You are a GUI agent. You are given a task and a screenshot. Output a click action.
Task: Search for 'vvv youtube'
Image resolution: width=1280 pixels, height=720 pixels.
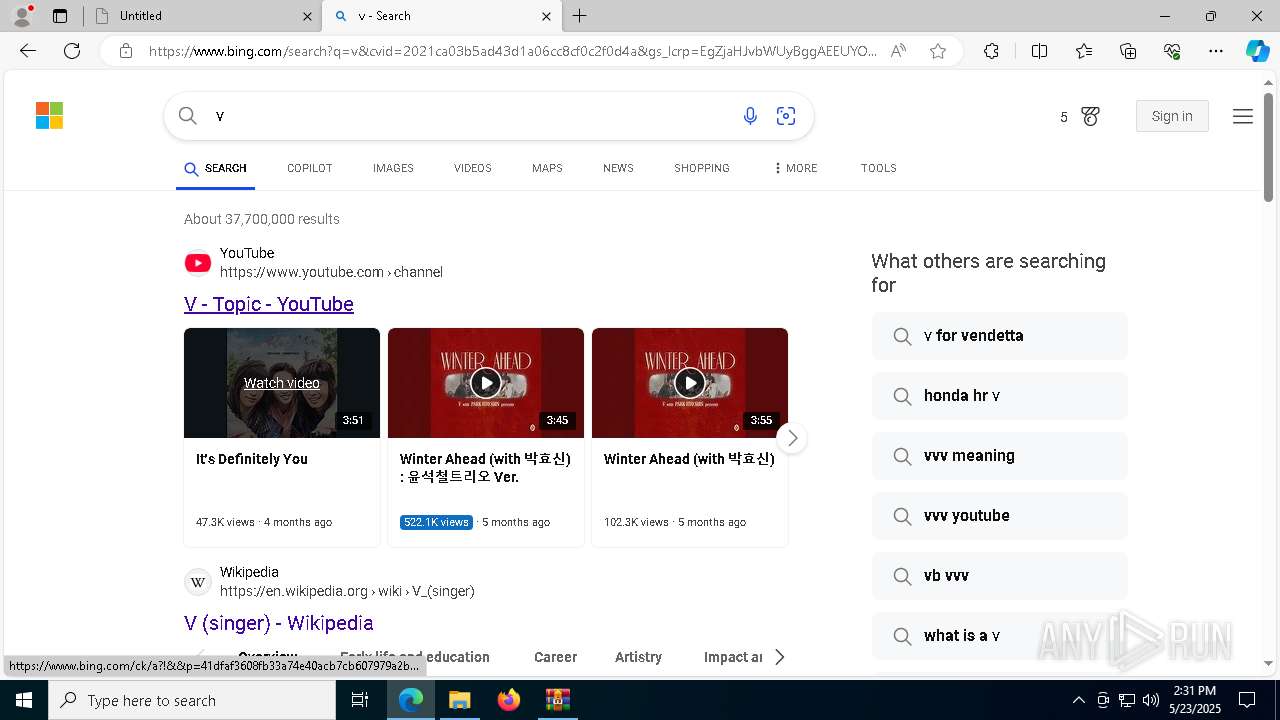[x=1000, y=516]
